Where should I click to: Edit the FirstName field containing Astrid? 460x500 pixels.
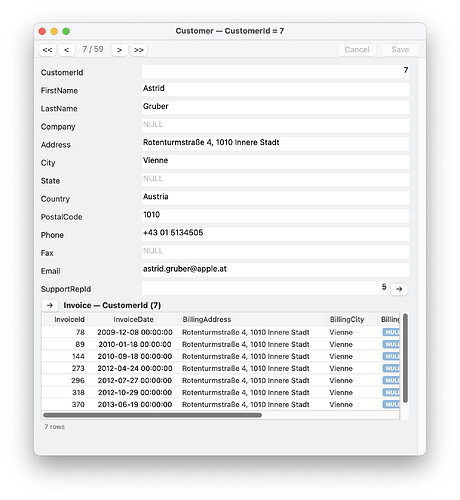pyautogui.click(x=276, y=89)
